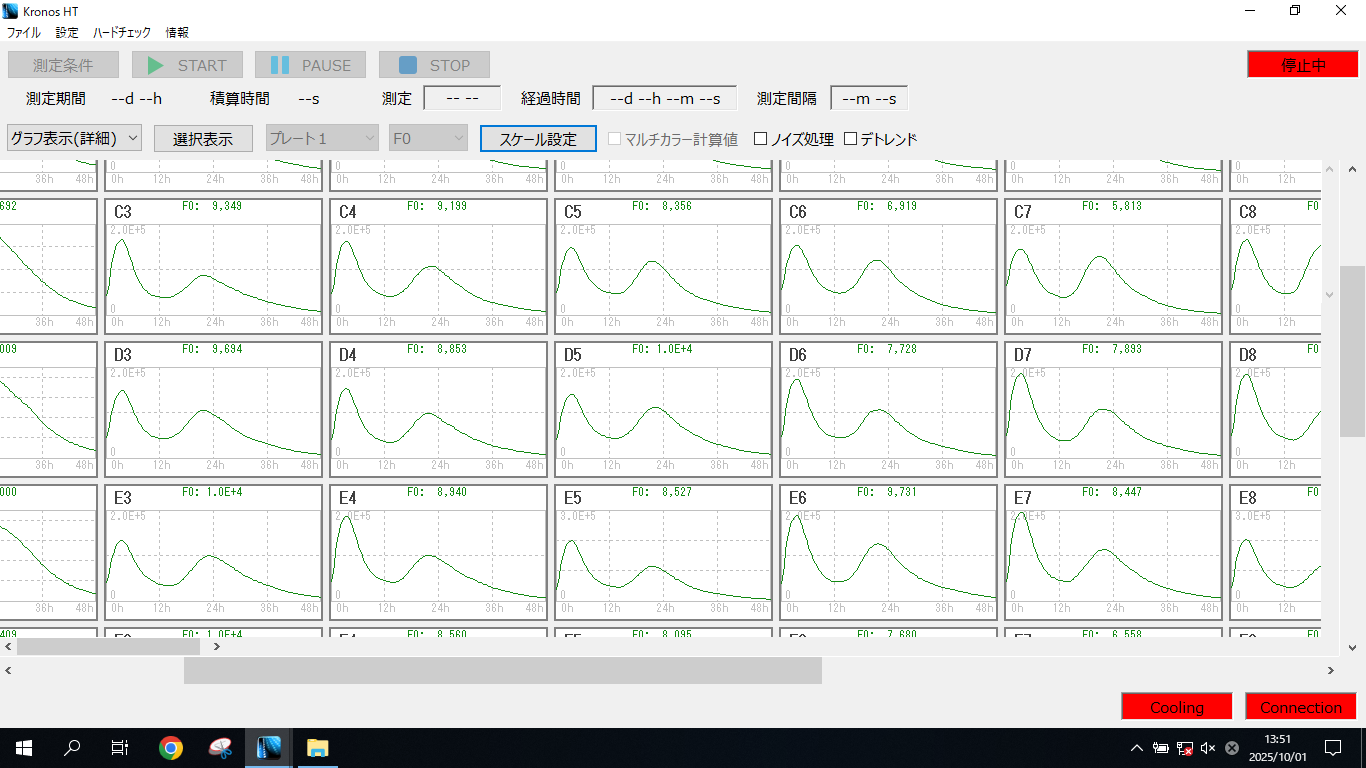This screenshot has width=1366, height=768.
Task: Open the Windows notification center
Action: pos(1333,748)
